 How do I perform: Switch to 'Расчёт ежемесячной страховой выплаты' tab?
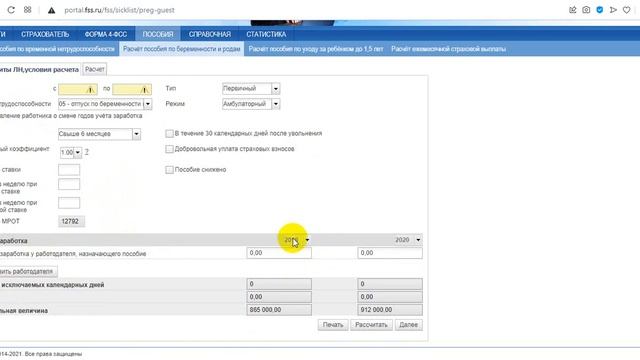[x=449, y=49]
